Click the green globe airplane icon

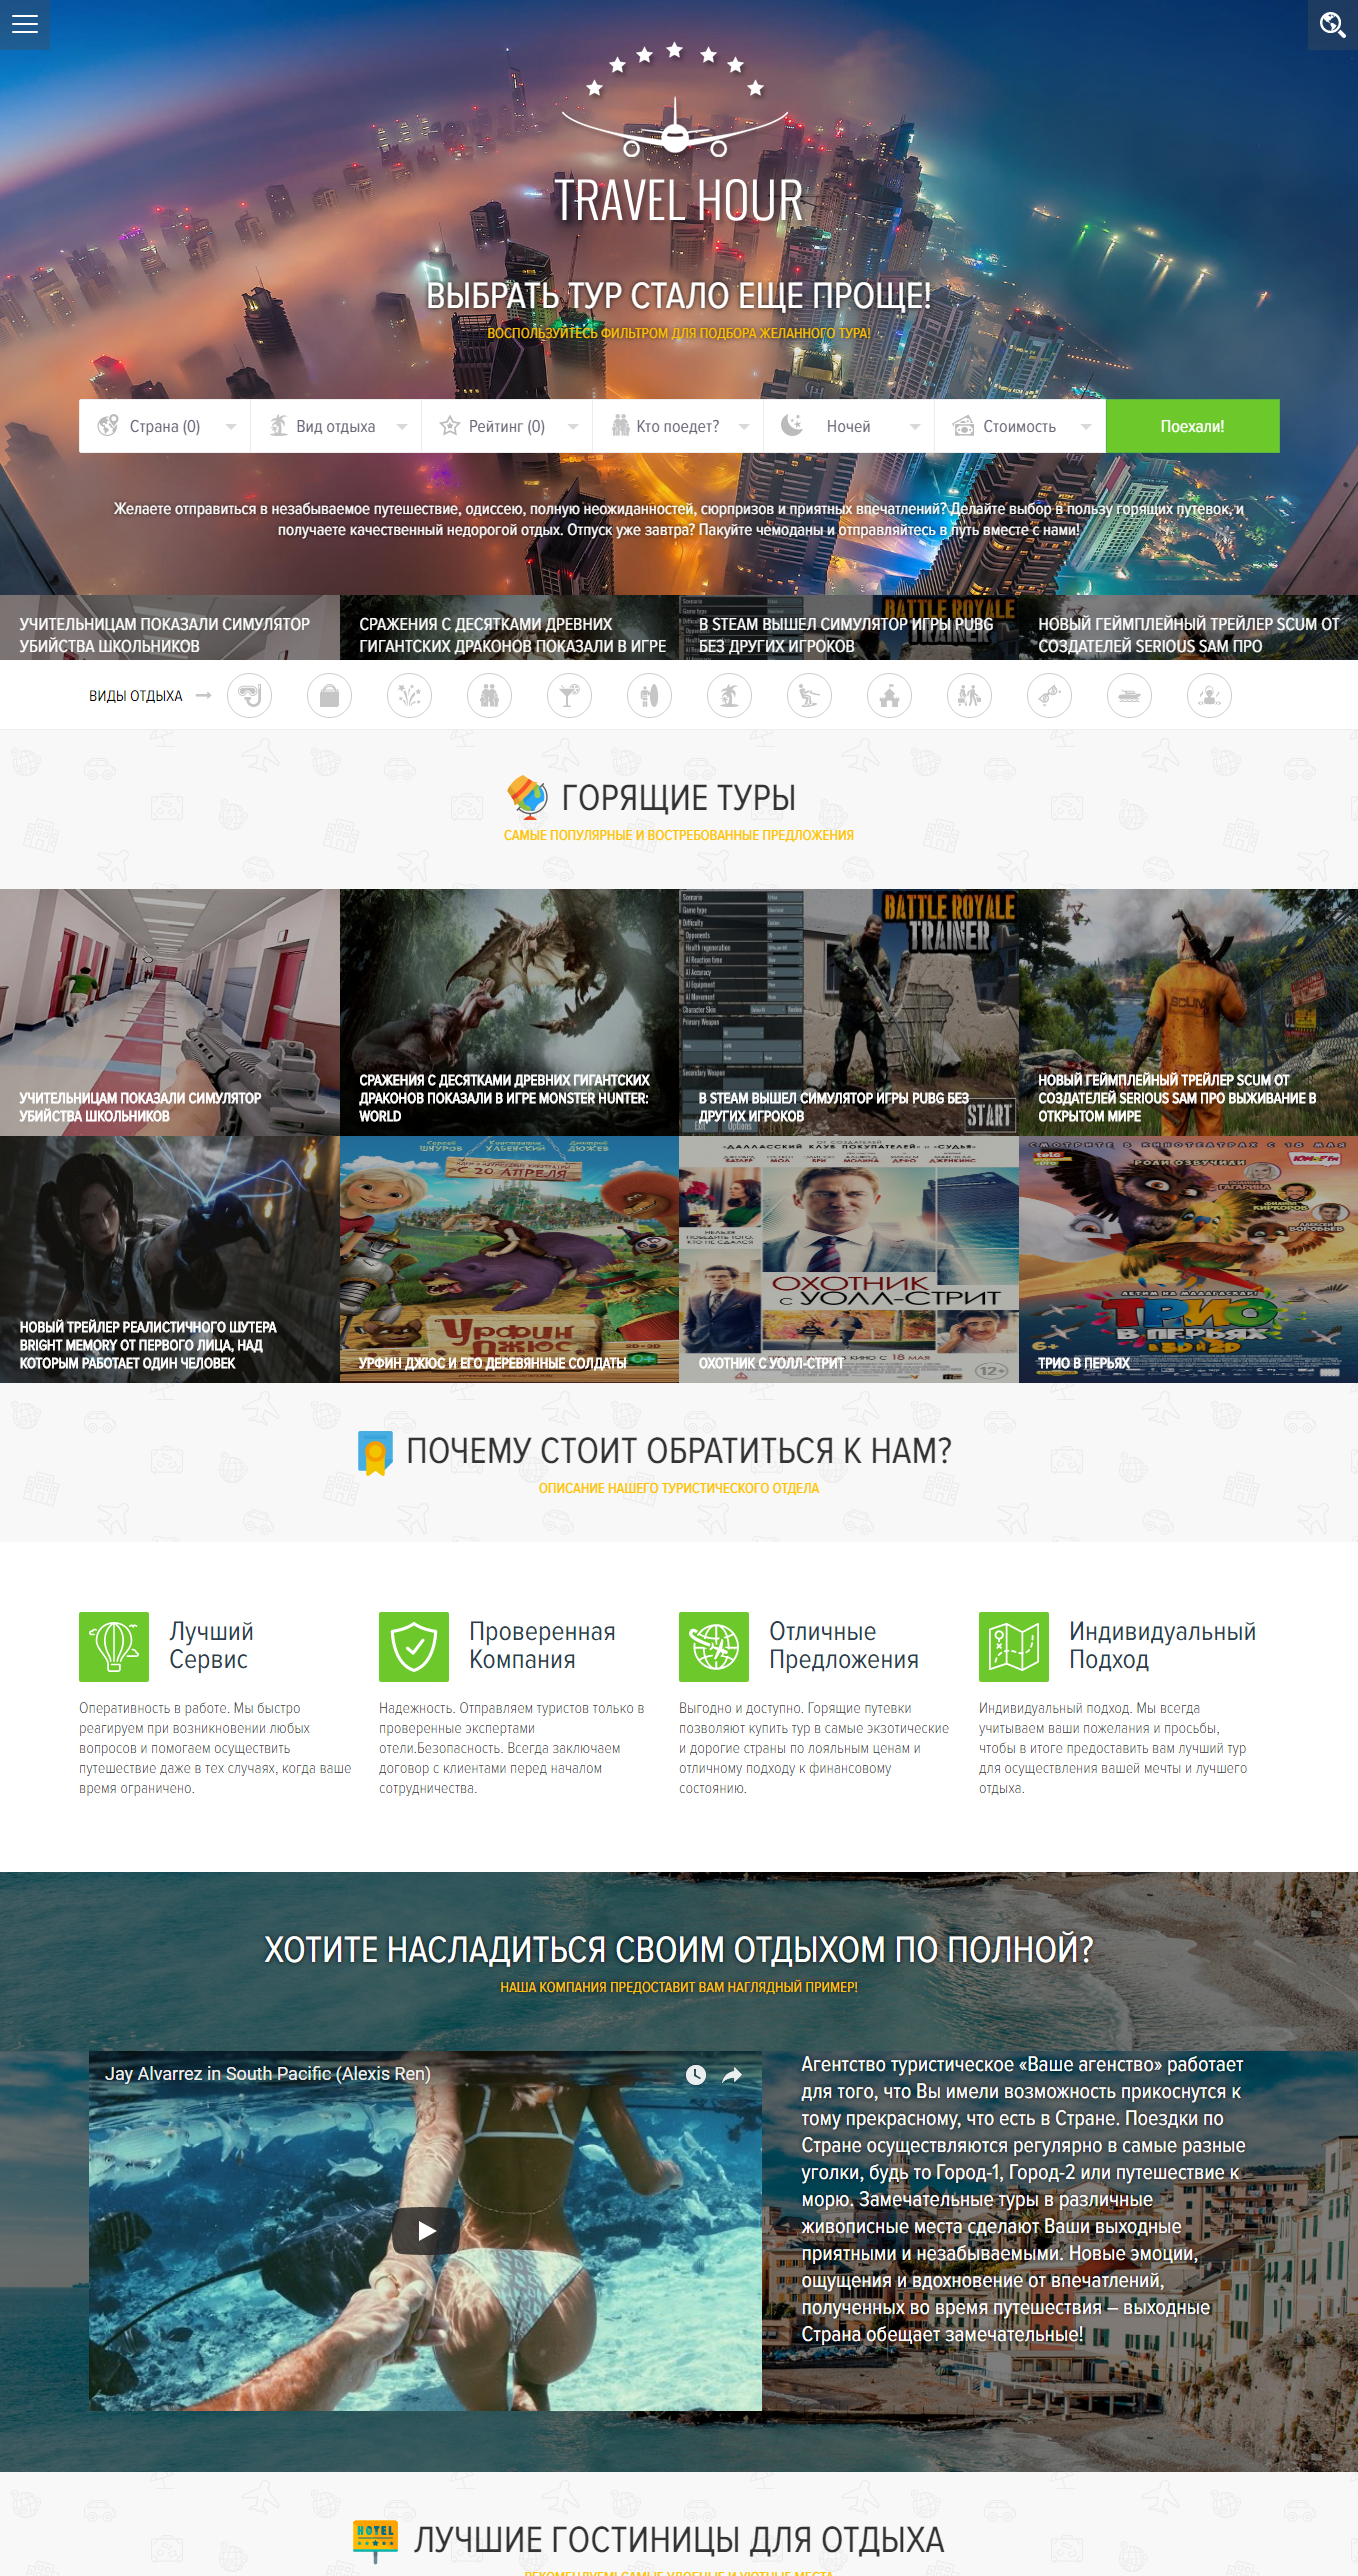tap(714, 1646)
